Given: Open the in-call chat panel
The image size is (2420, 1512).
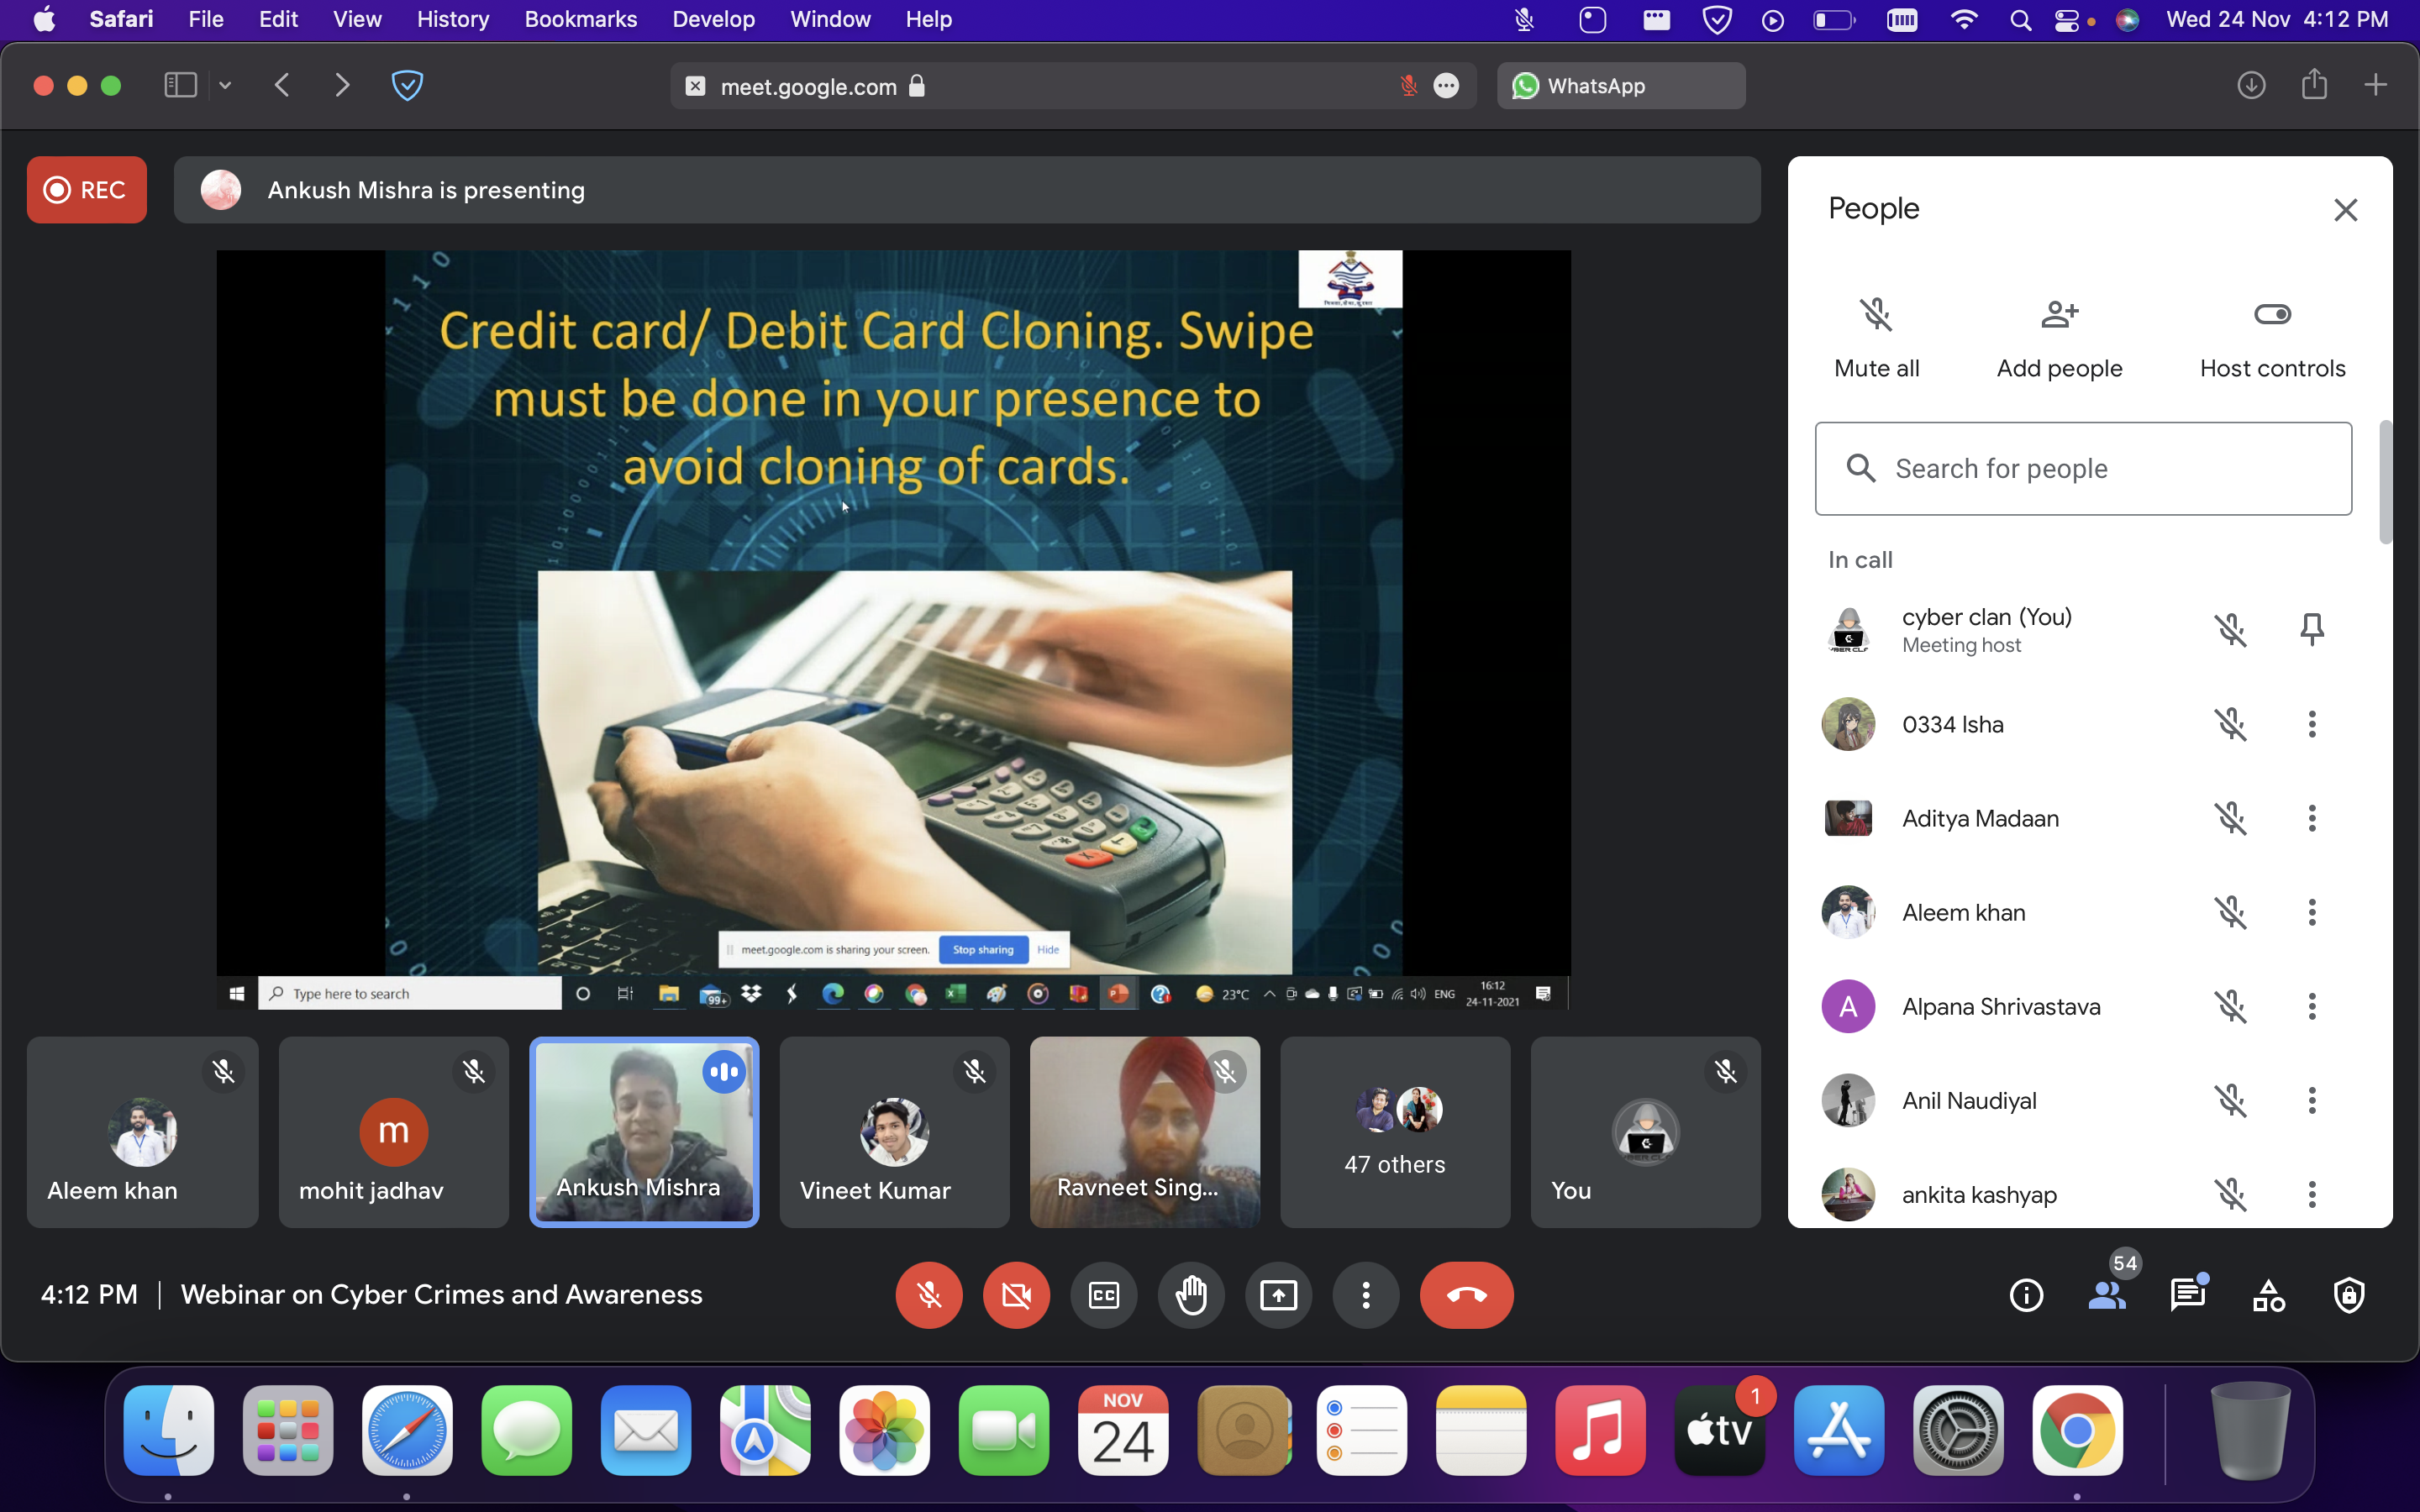Looking at the screenshot, I should [2188, 1295].
